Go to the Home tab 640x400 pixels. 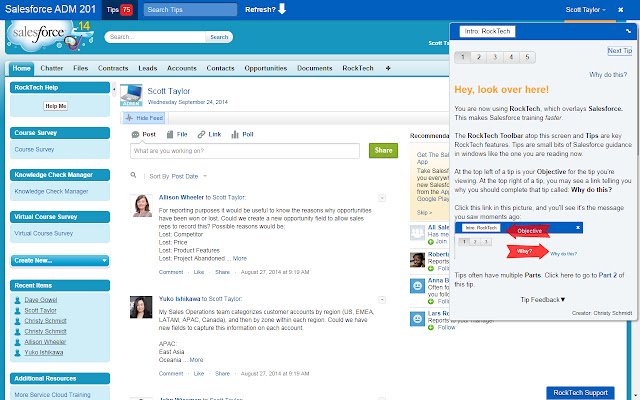[21, 68]
